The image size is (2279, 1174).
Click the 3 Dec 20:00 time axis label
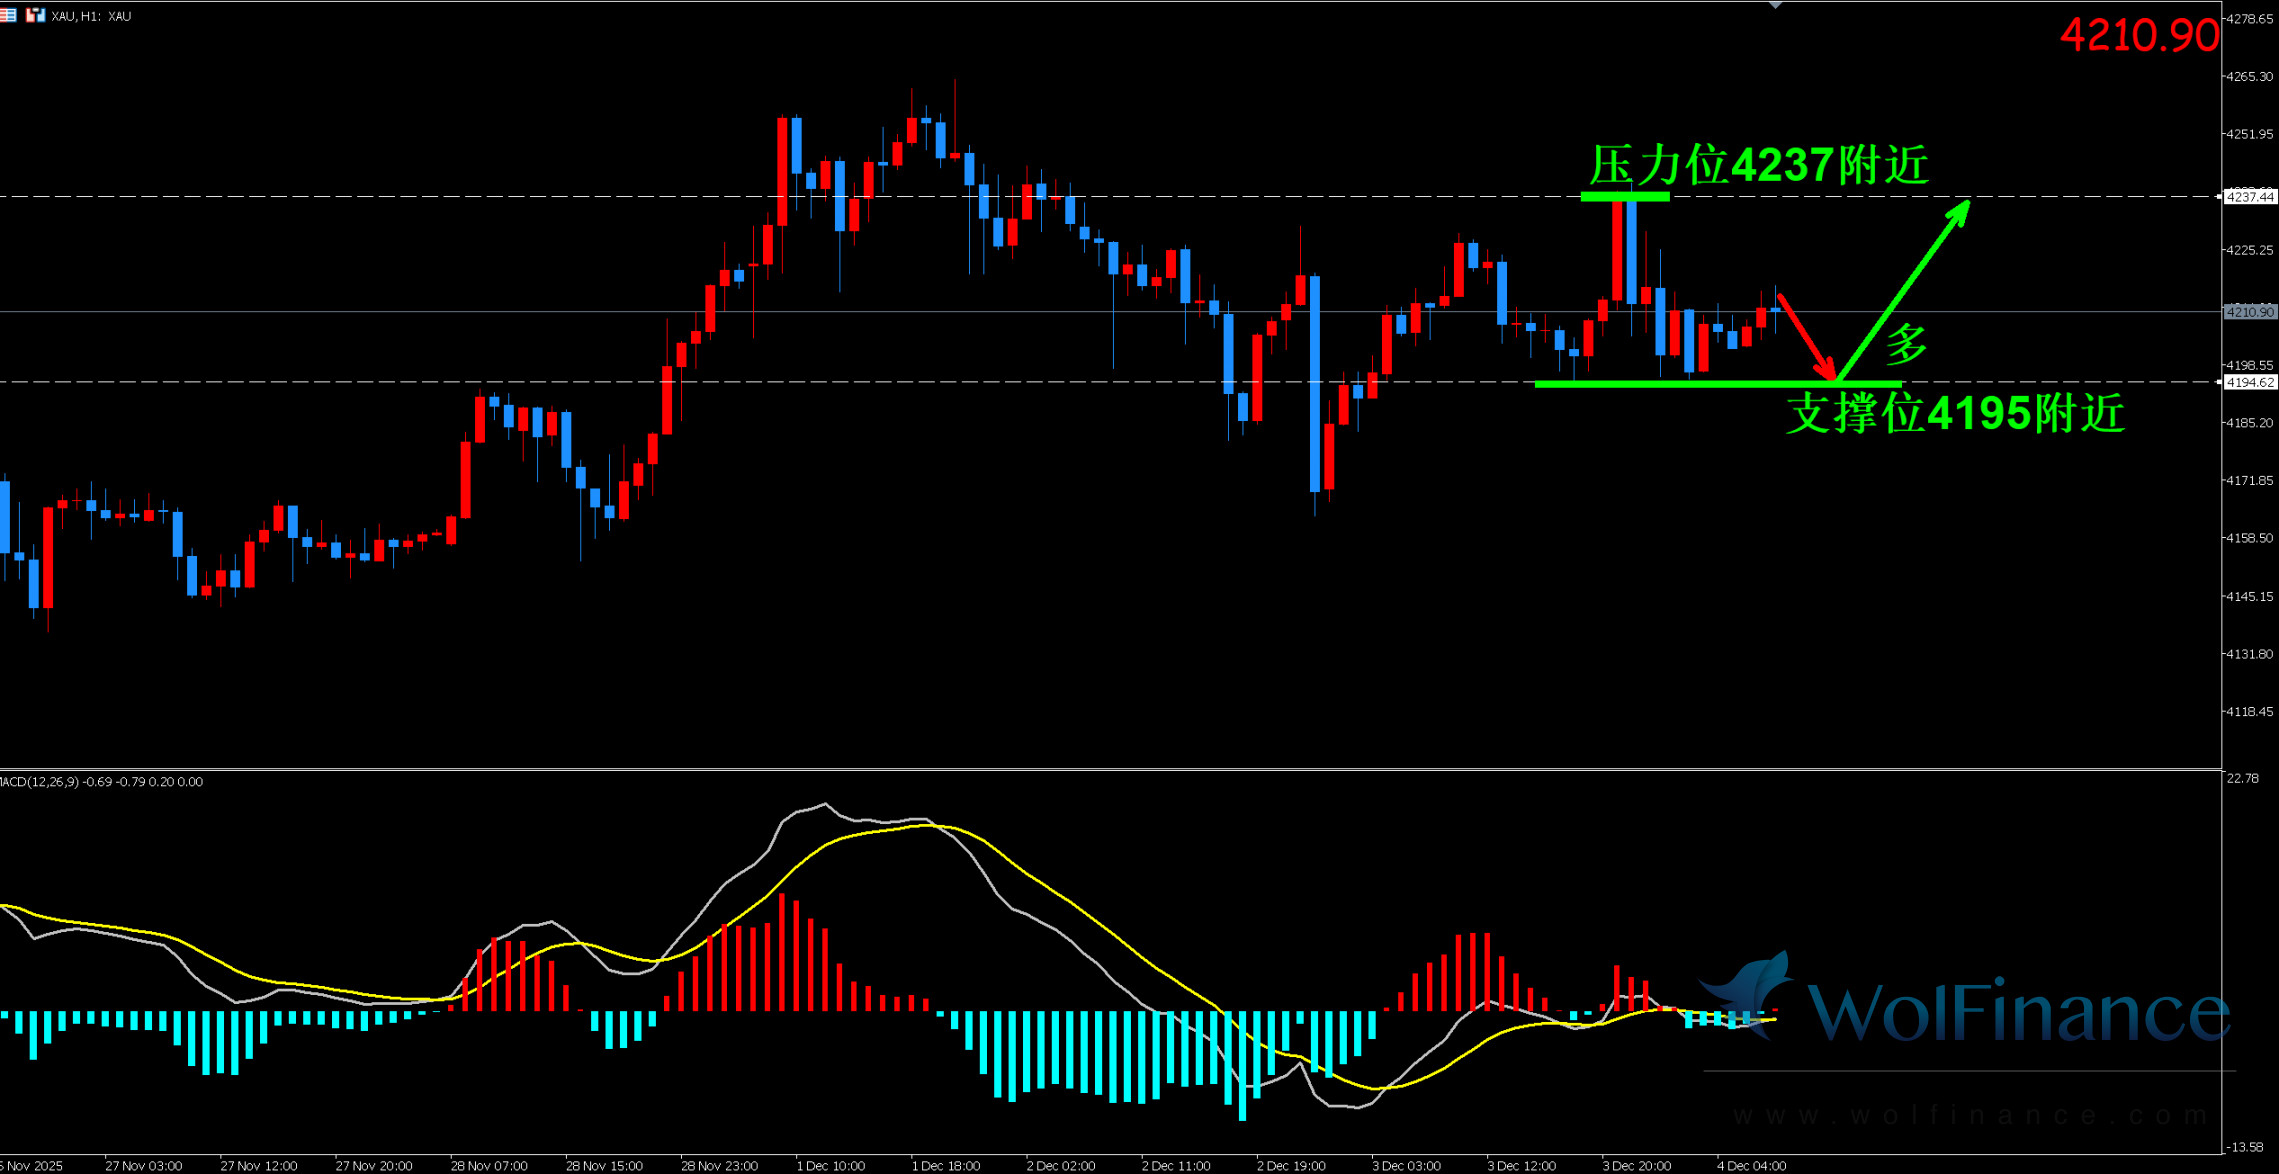pyautogui.click(x=1636, y=1165)
